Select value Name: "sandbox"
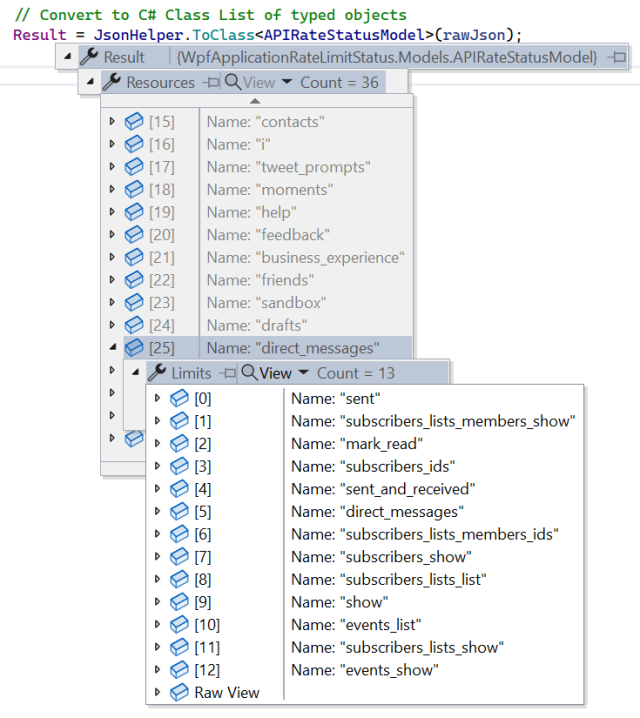The height and width of the screenshot is (718, 640). [266, 303]
